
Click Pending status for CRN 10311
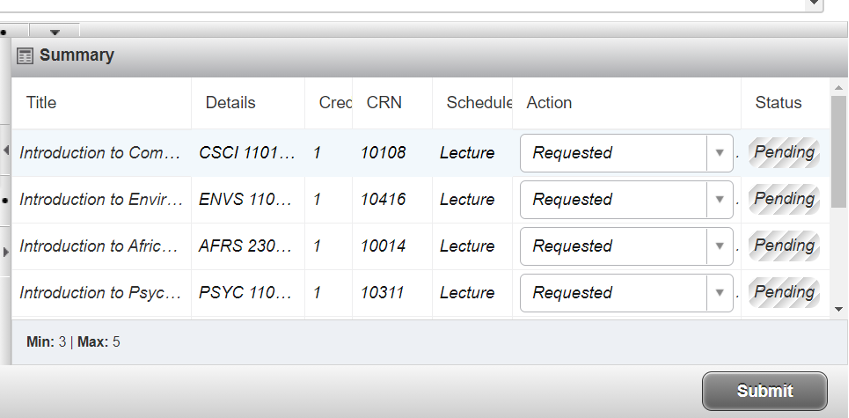point(784,292)
